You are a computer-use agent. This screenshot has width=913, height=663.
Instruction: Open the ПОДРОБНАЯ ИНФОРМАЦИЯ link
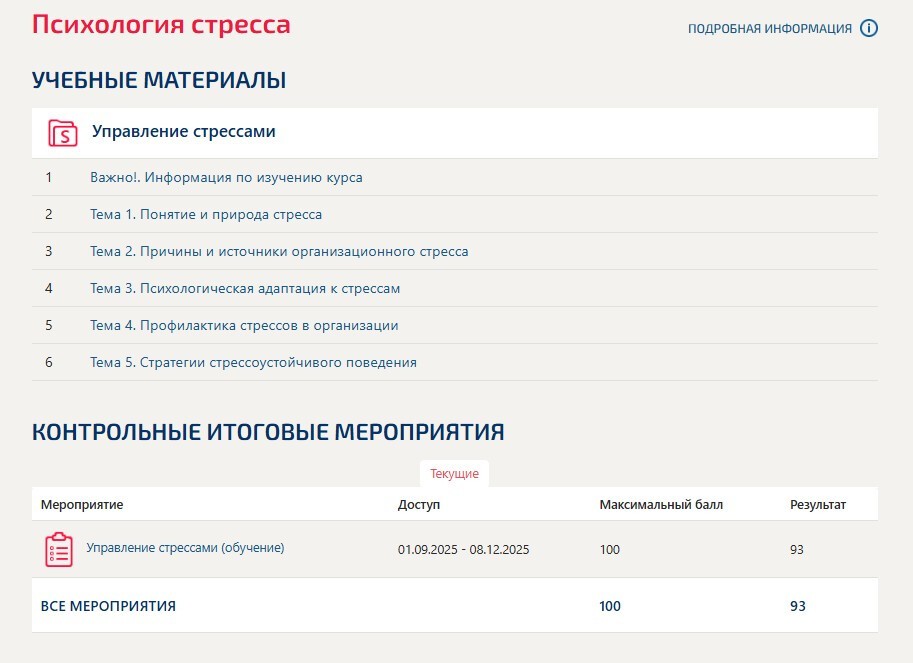pyautogui.click(x=769, y=29)
